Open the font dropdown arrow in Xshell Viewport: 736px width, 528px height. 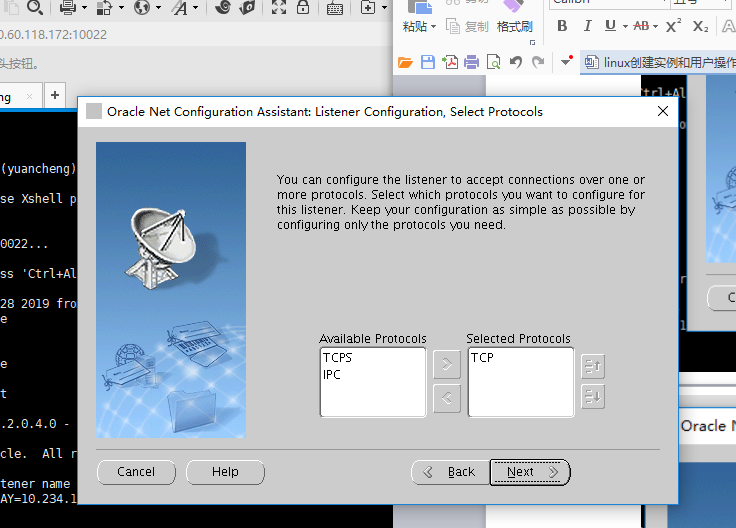pyautogui.click(x=195, y=8)
